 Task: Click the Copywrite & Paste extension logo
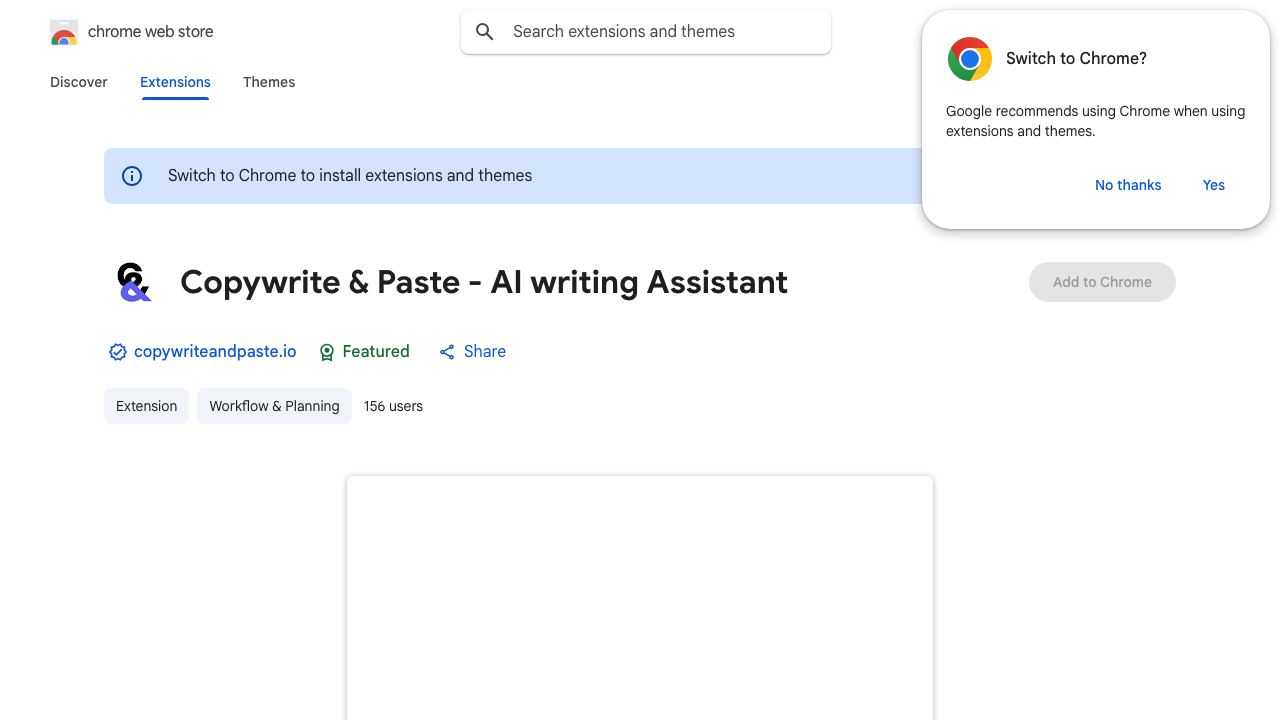[134, 282]
